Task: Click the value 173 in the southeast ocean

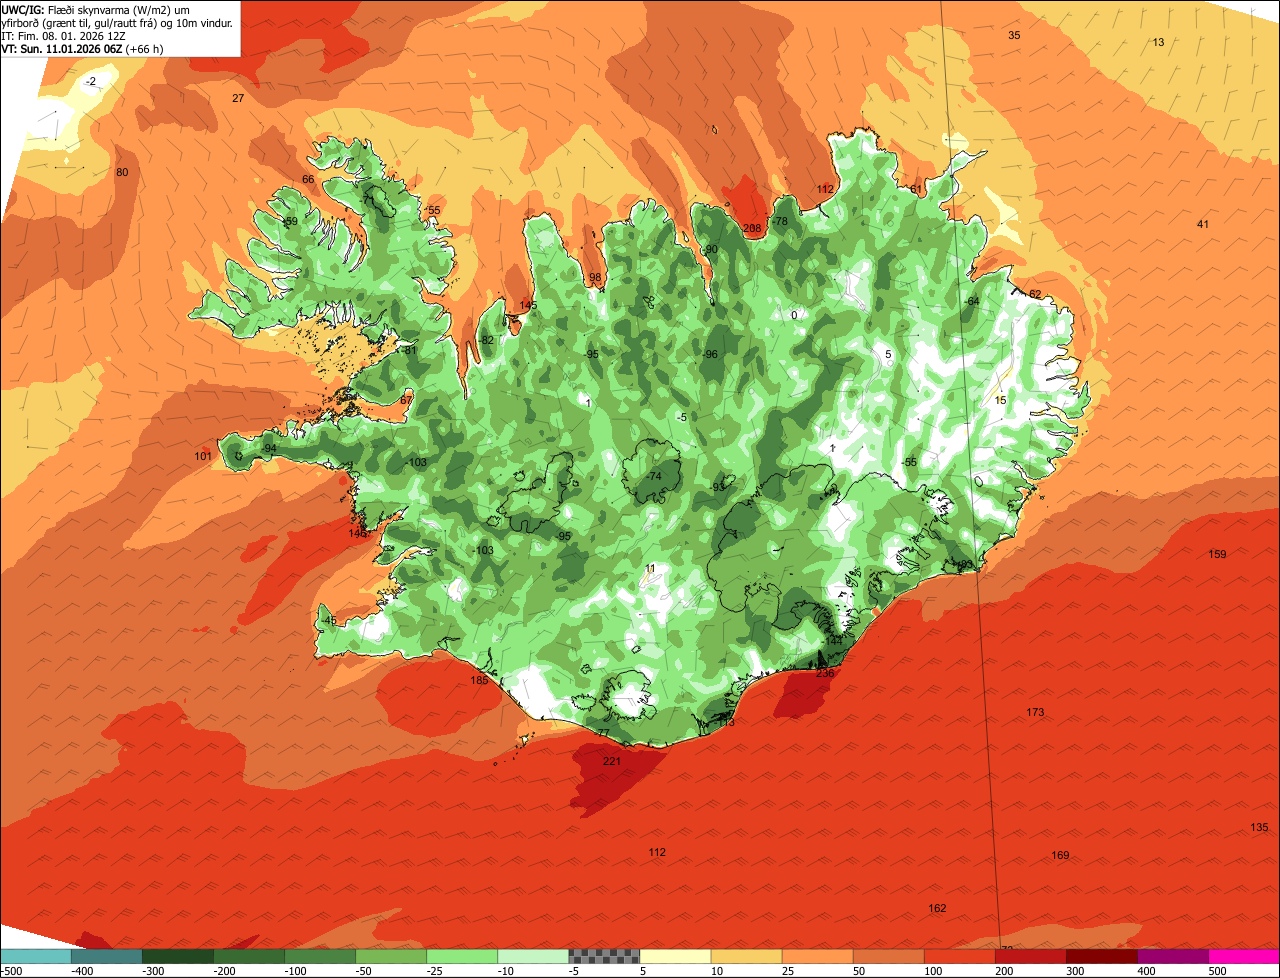Action: (x=1035, y=712)
